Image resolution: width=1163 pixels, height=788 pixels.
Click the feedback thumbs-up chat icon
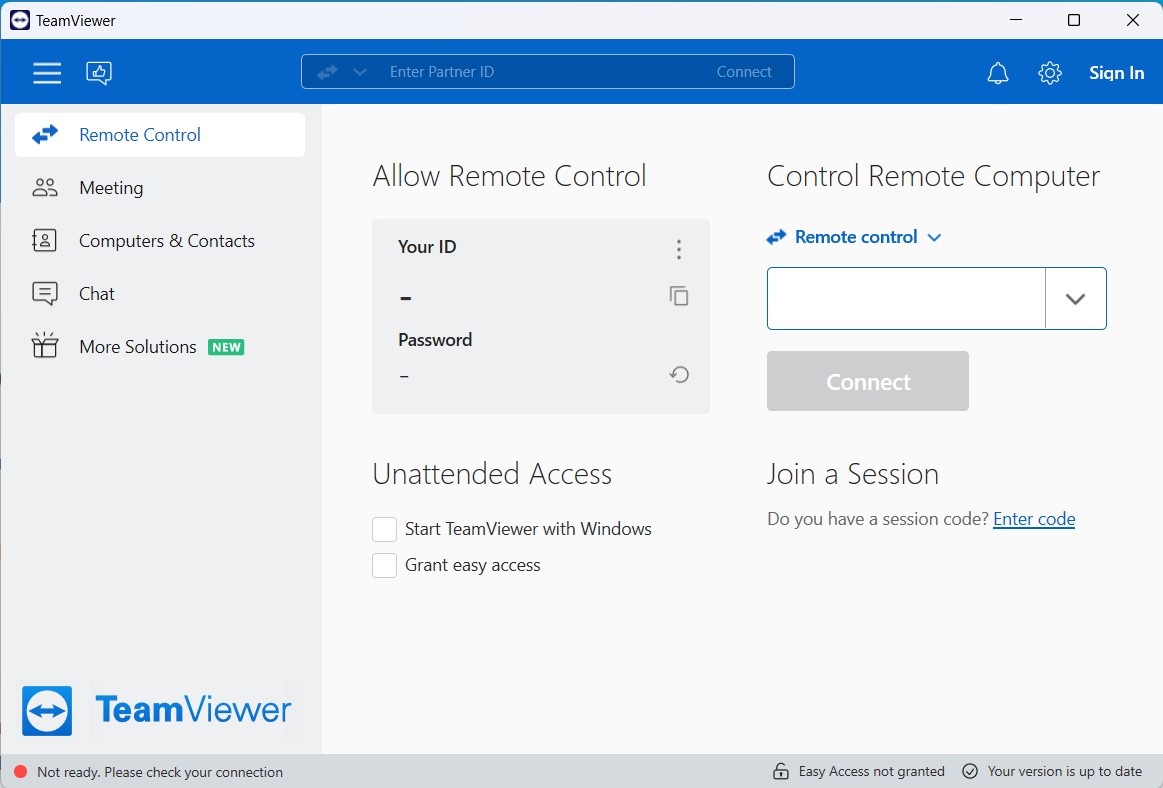coord(99,73)
